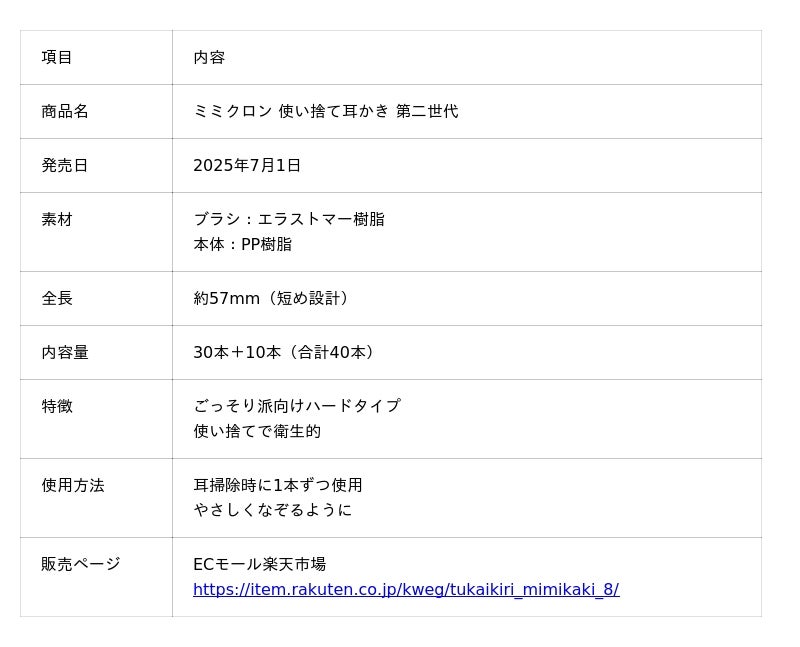This screenshot has height=647, width=800.
Task: Click the 使い捨てで衛生的 text
Action: 257,432
